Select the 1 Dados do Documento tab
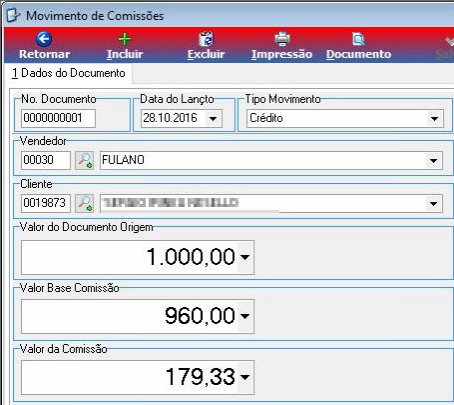Screen dimensions: 454x405 pyautogui.click(x=69, y=73)
